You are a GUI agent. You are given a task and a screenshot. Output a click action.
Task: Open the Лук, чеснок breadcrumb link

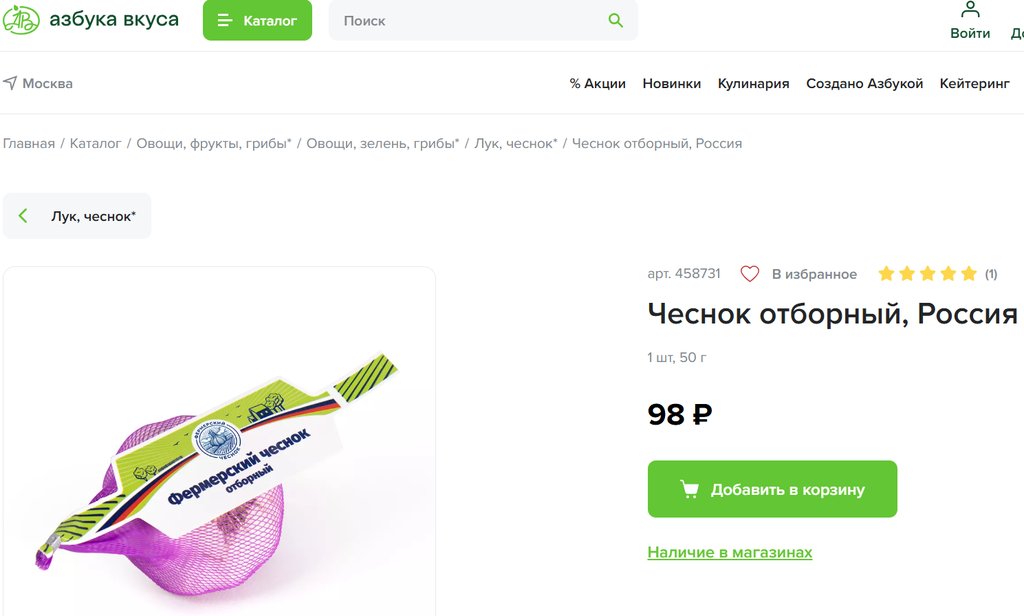click(x=515, y=143)
